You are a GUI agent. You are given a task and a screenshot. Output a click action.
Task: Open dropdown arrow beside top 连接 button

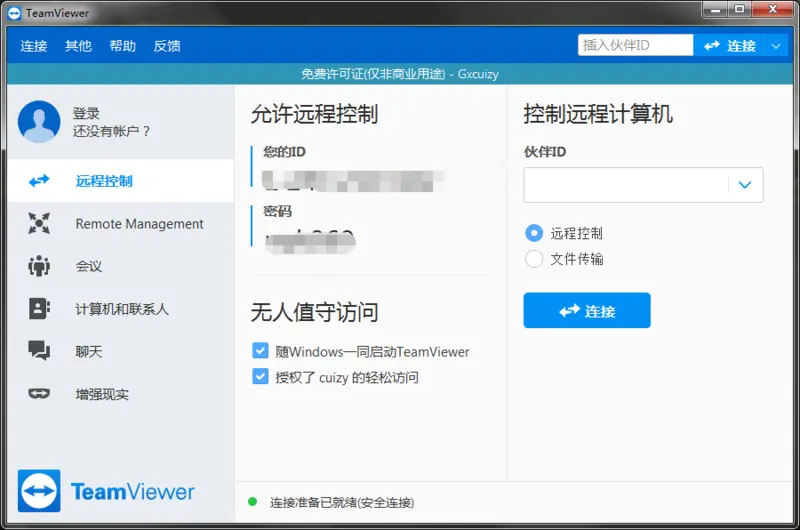tap(776, 46)
